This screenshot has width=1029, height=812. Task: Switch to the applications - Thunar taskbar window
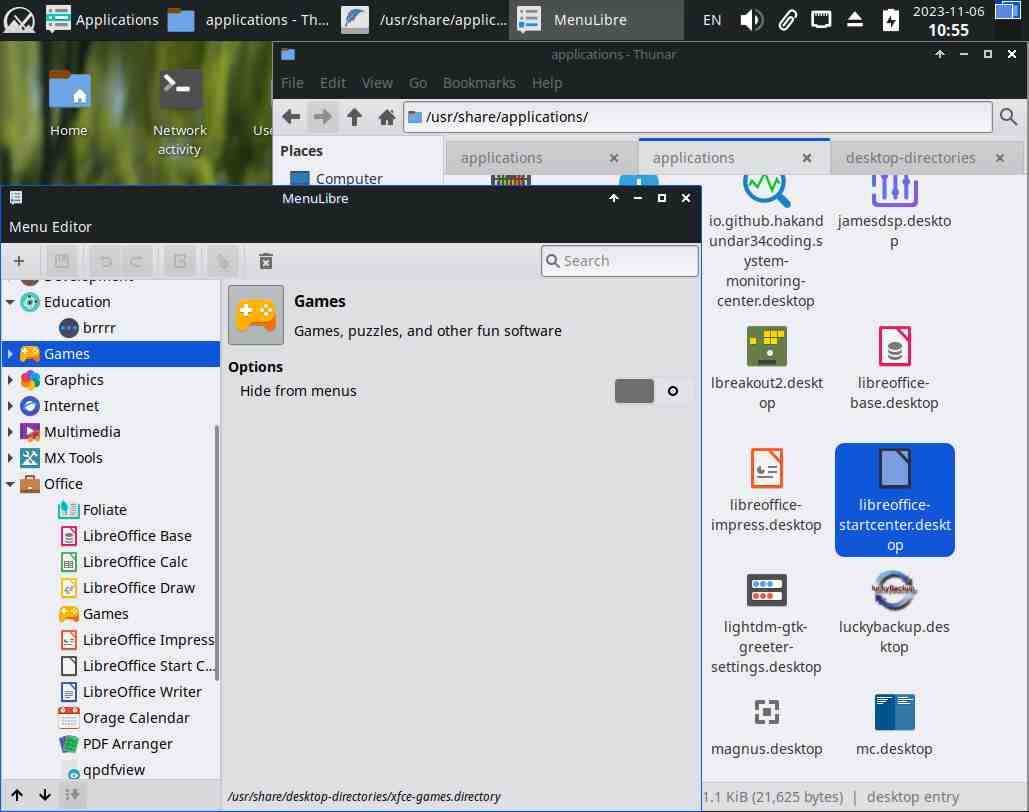coord(249,20)
